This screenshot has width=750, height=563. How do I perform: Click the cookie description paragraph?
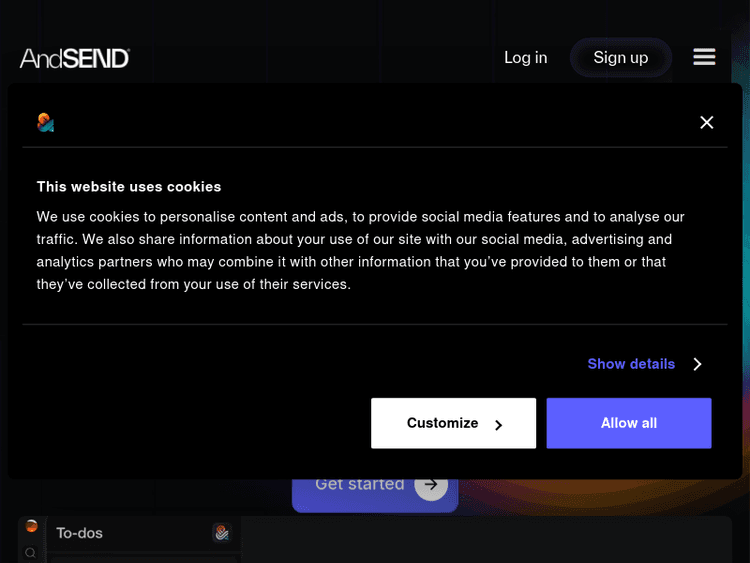tap(360, 250)
